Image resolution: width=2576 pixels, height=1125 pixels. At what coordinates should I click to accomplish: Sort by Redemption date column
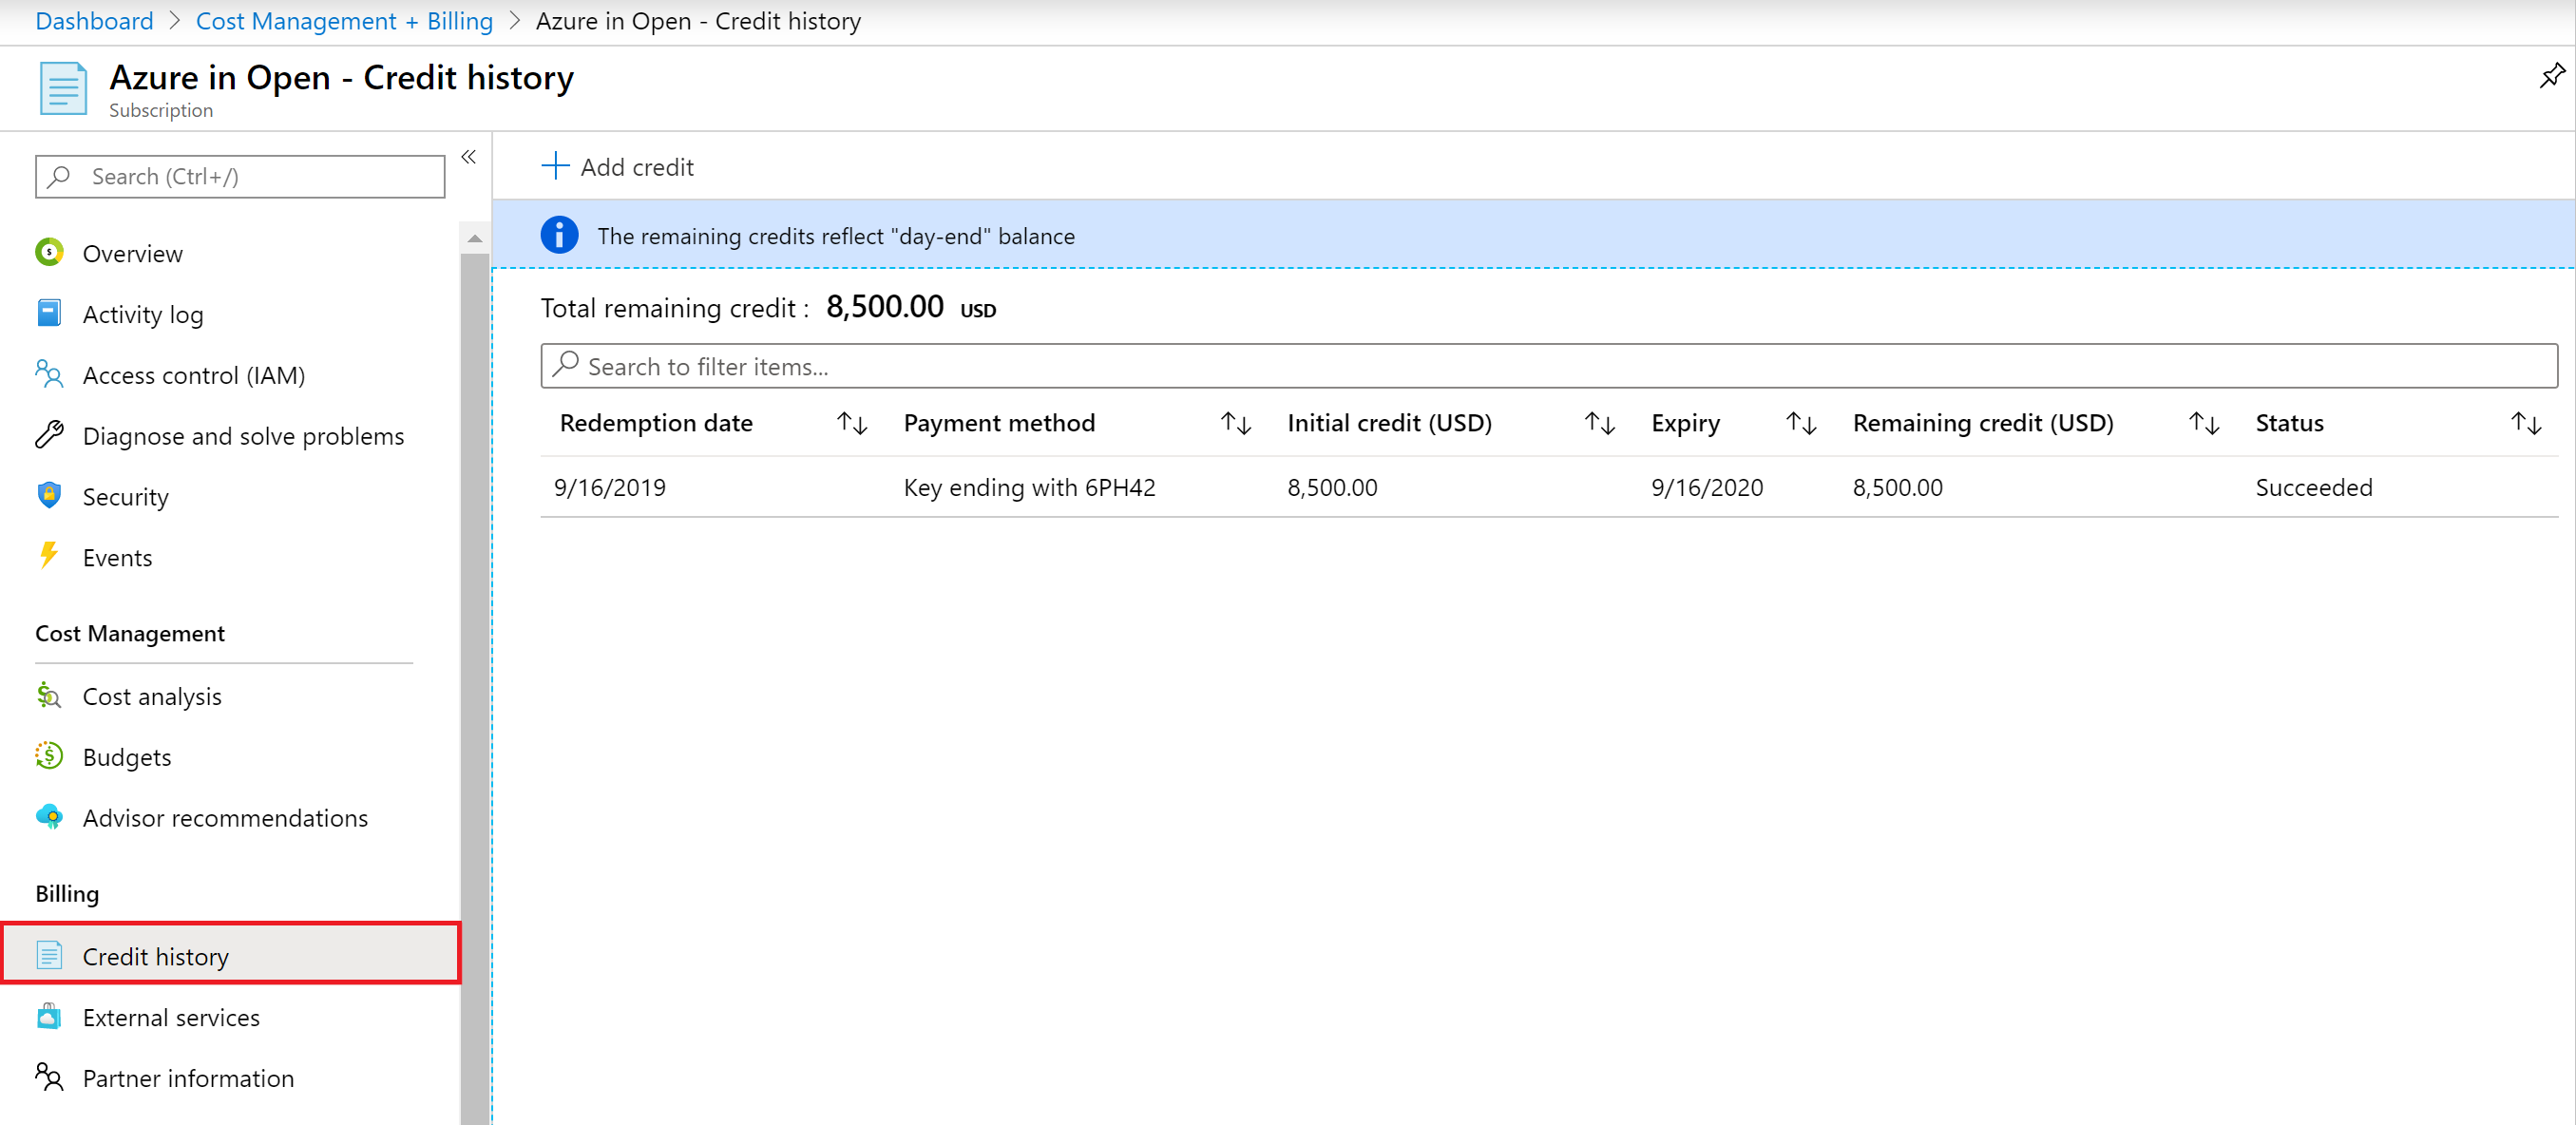[851, 423]
